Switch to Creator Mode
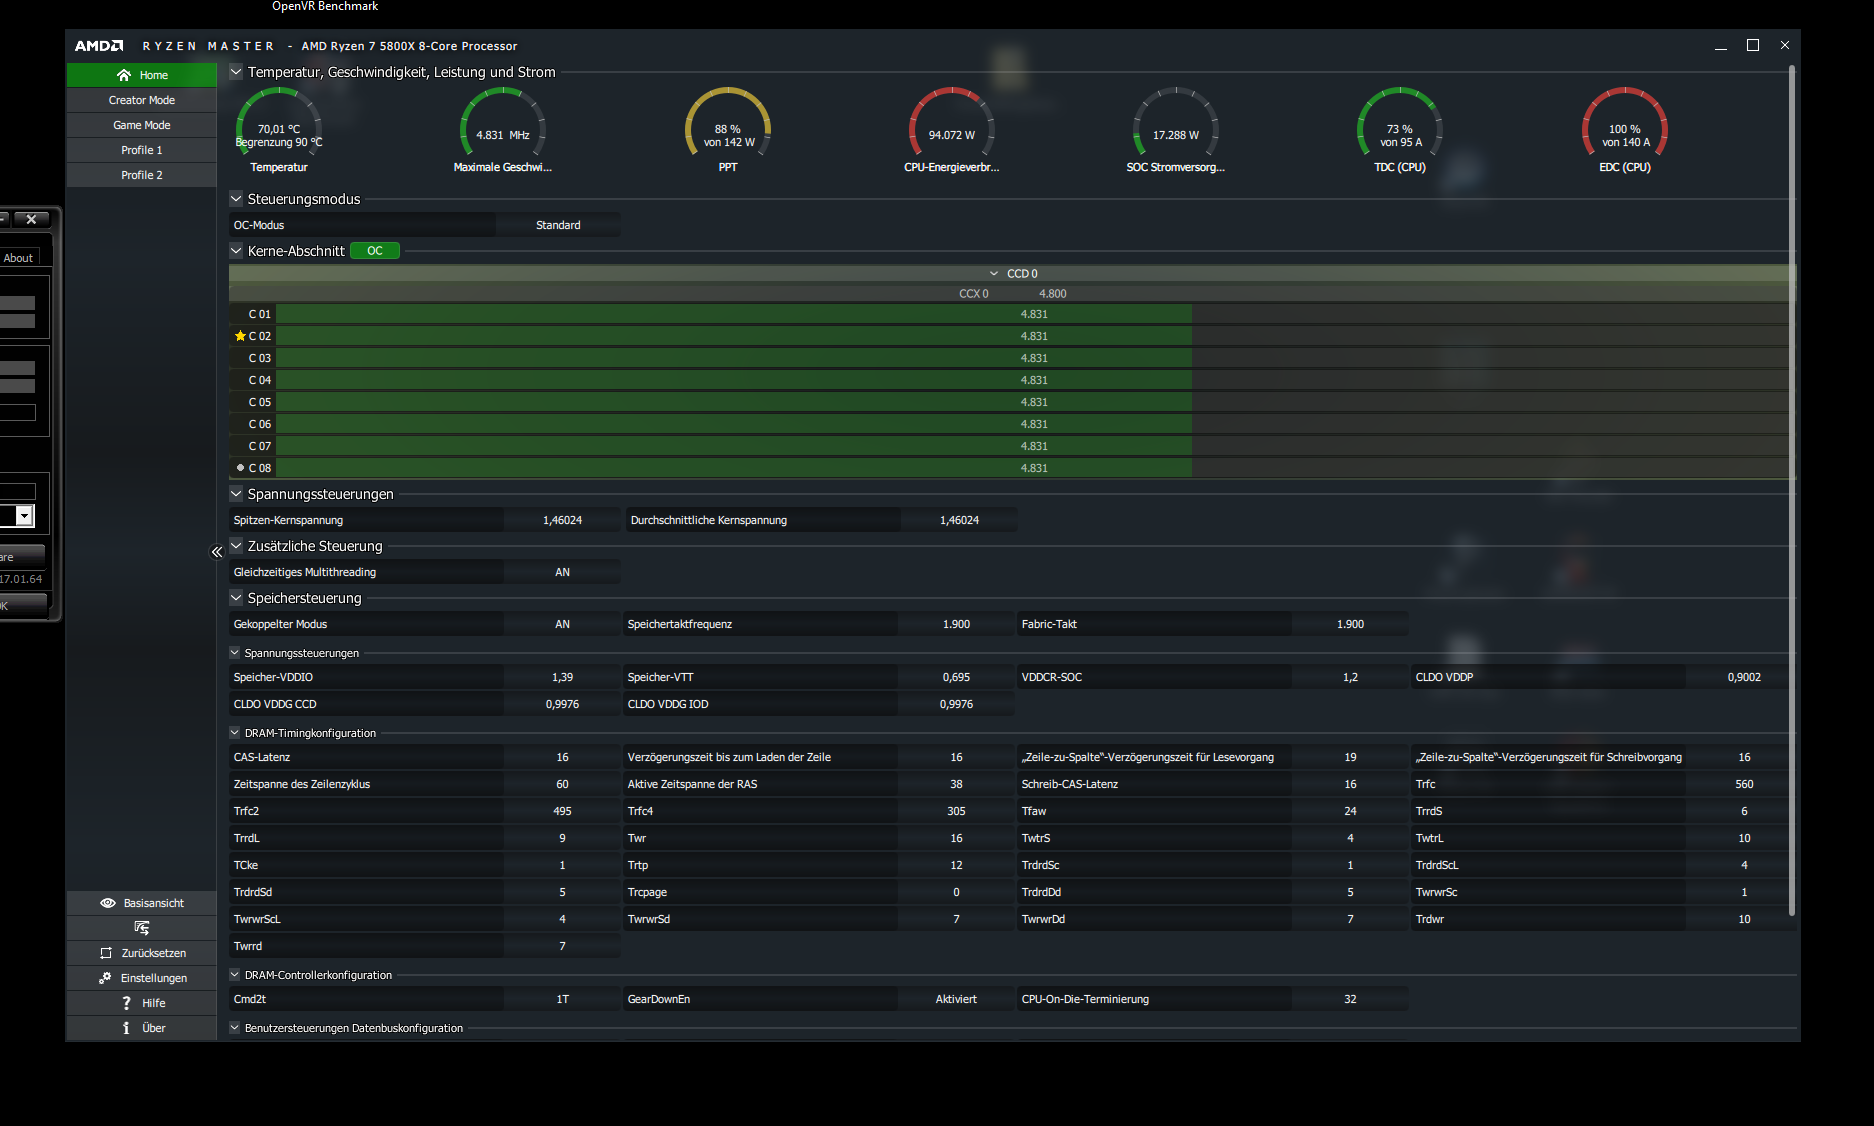The width and height of the screenshot is (1874, 1126). click(x=142, y=100)
